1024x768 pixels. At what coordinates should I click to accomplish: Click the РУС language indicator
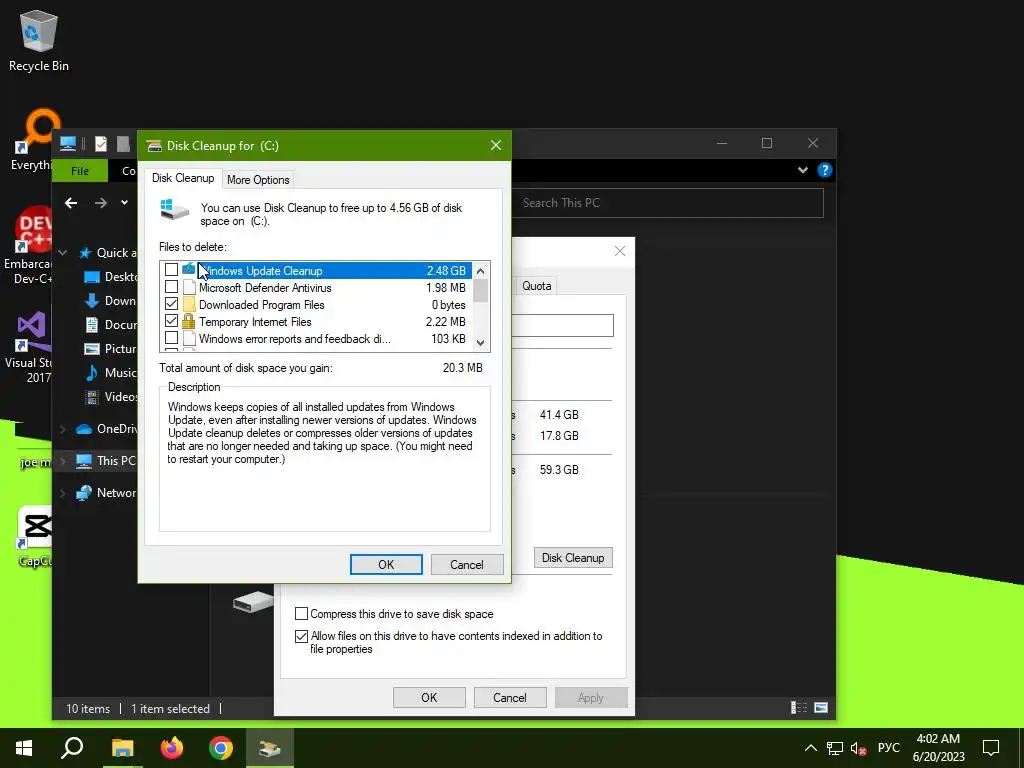(888, 748)
